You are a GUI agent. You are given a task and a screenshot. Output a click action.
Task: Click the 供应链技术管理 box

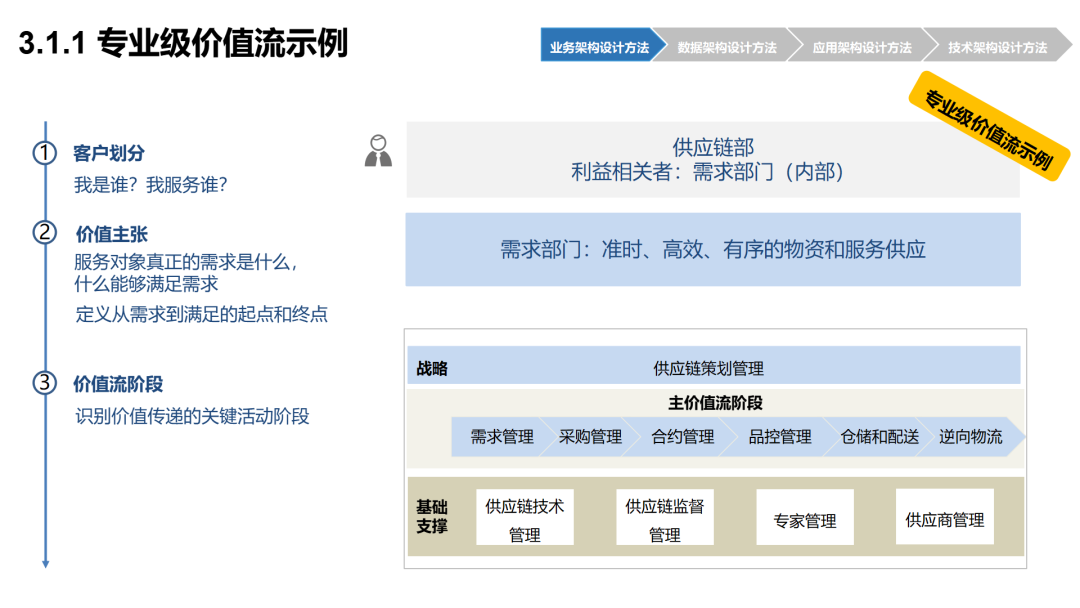525,518
